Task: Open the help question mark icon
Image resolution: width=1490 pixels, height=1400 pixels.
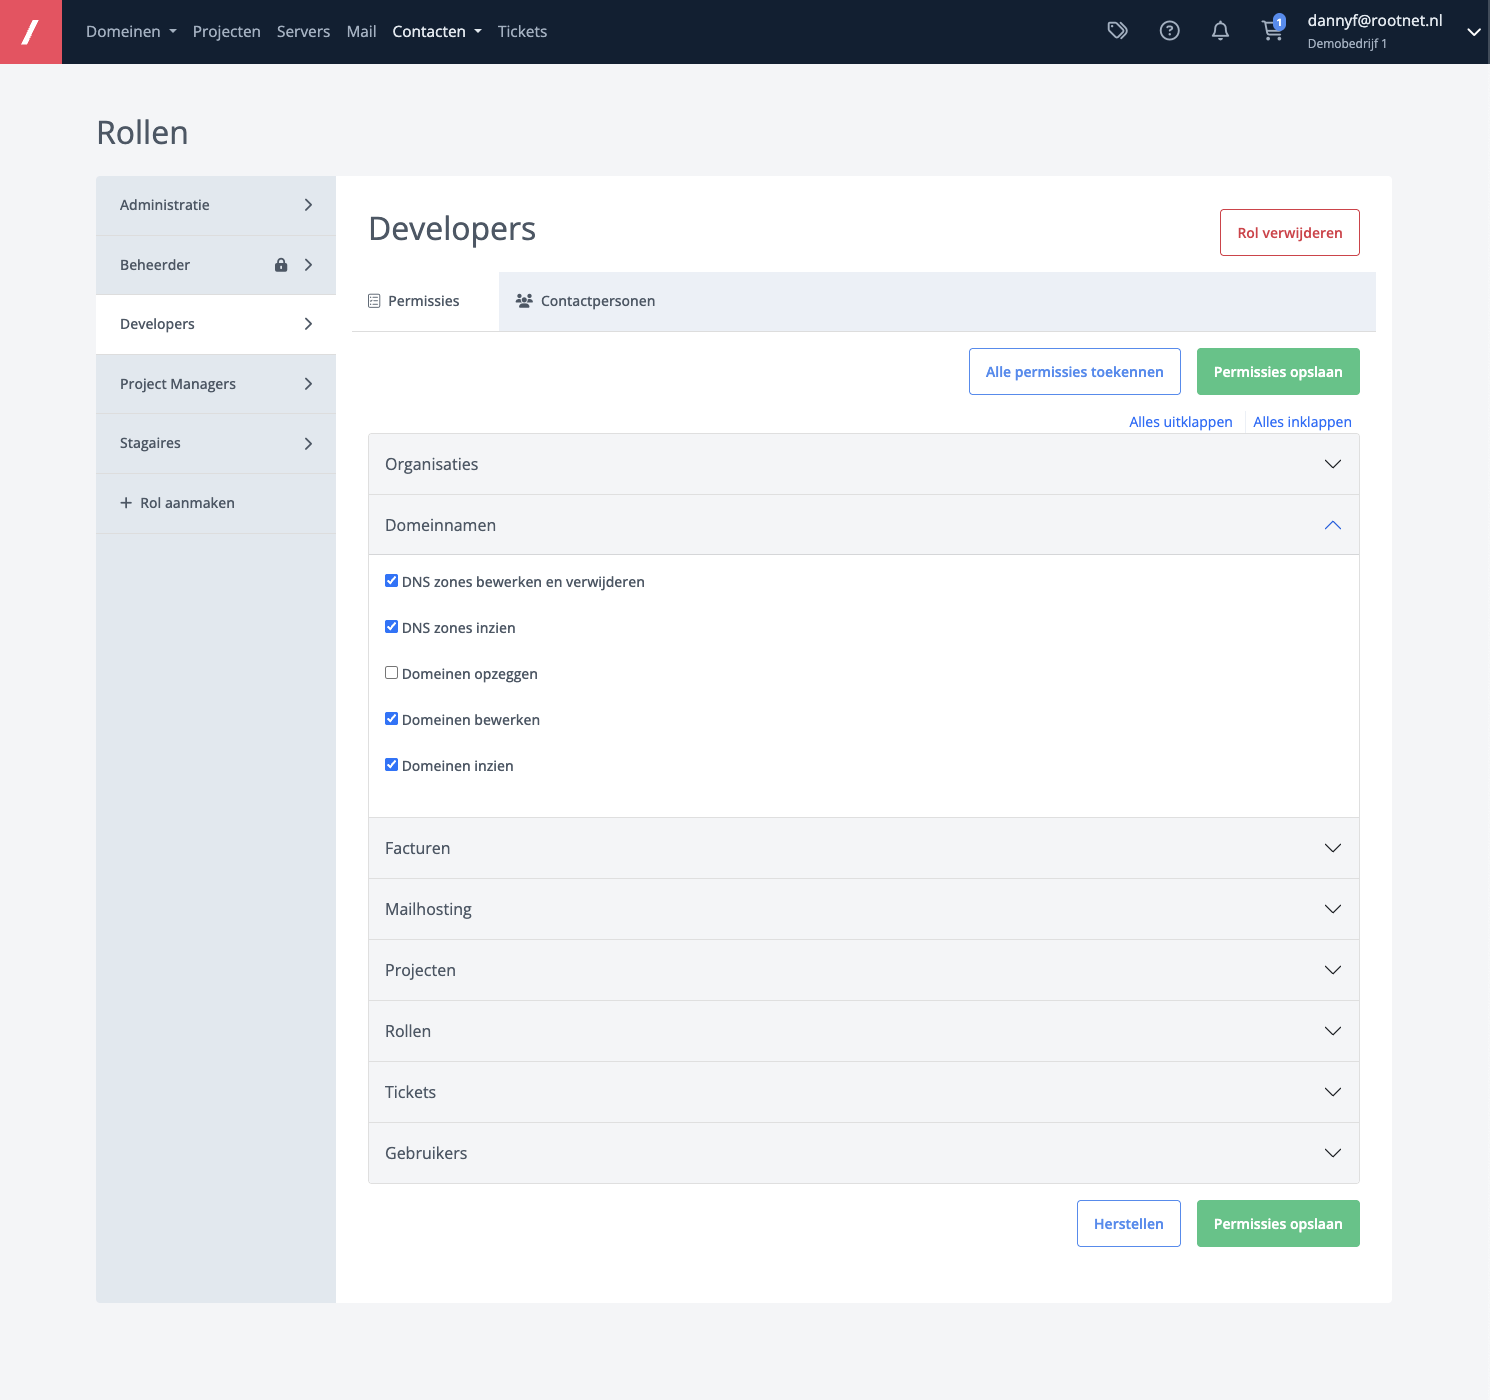Action: [1169, 31]
